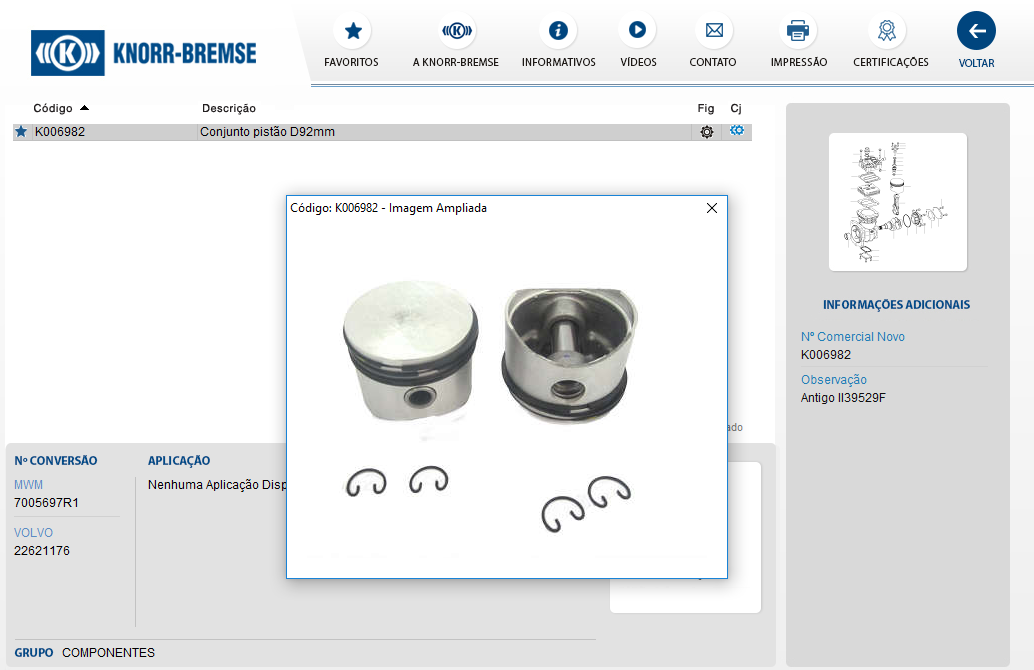The height and width of the screenshot is (670, 1034).
Task: Close the Imagem Ampliada popup
Action: [x=712, y=208]
